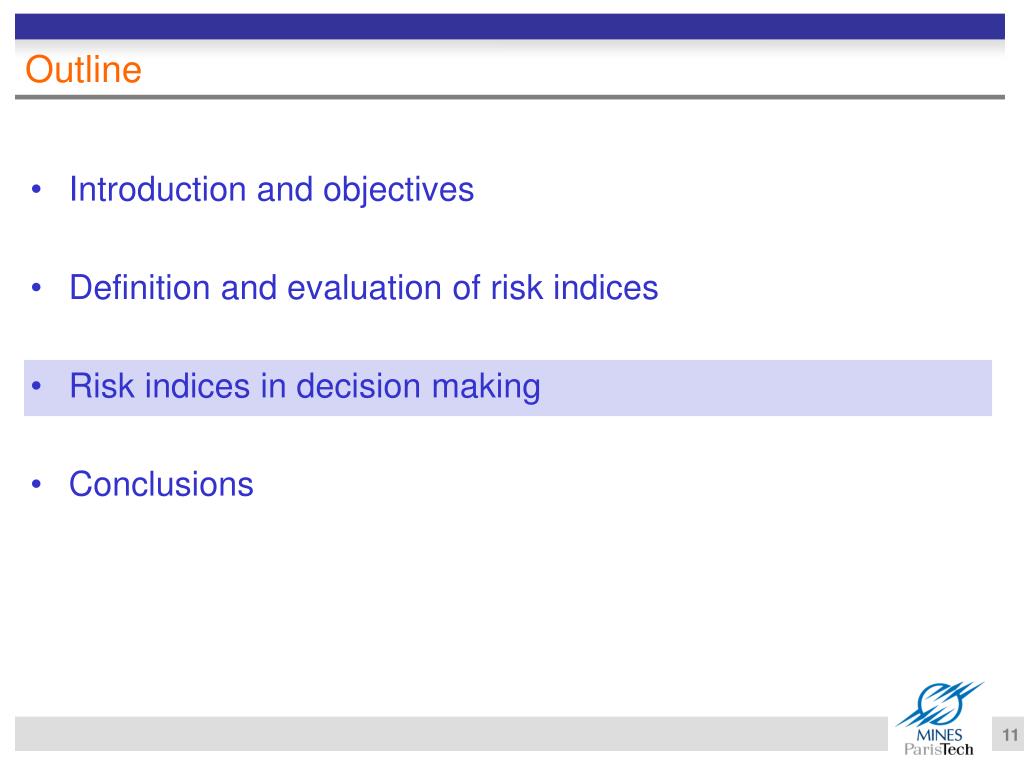This screenshot has height=768, width=1024.
Task: Click the bullet dot before Risk indices
Action: click(36, 386)
